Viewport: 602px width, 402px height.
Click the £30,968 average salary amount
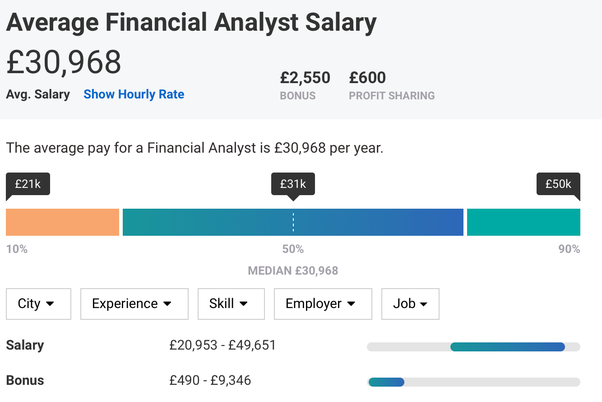click(64, 62)
